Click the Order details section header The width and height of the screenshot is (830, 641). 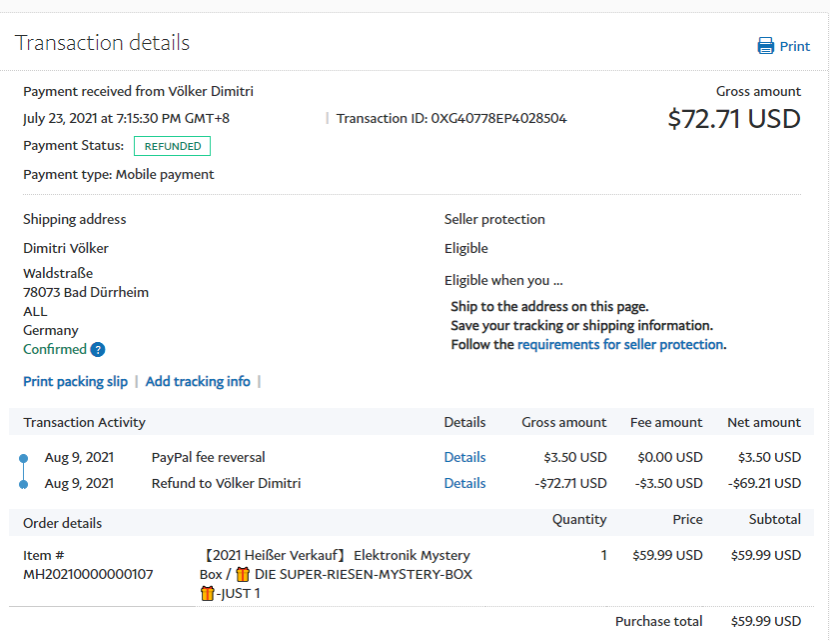click(62, 523)
